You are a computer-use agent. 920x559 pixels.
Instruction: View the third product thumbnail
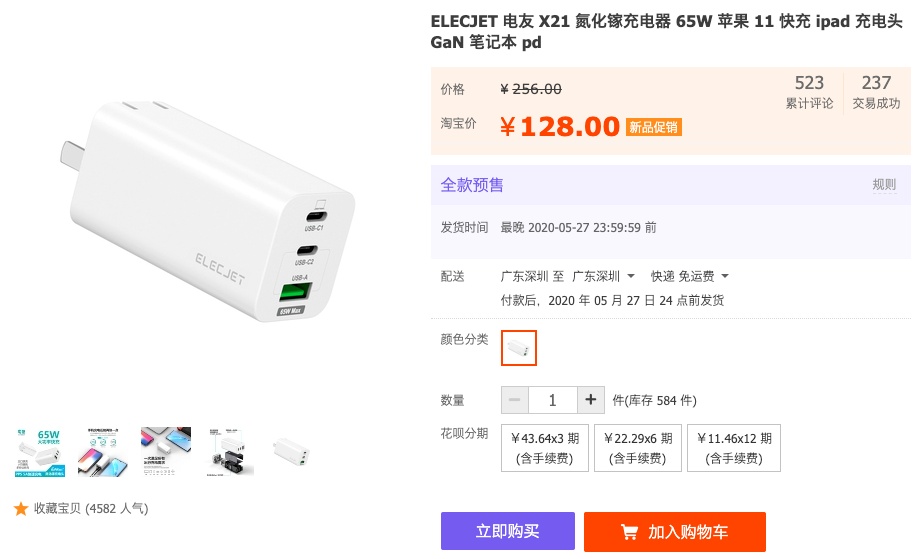point(165,452)
